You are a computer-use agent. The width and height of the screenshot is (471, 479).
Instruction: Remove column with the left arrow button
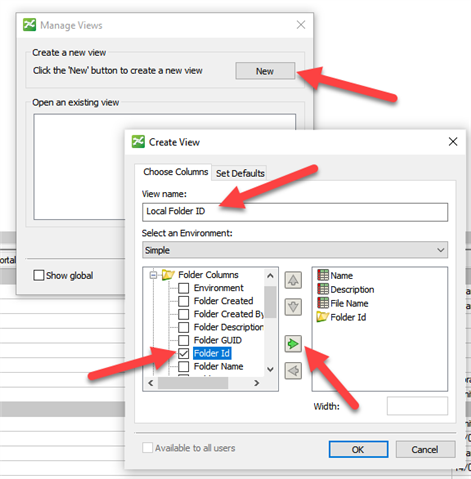point(293,371)
